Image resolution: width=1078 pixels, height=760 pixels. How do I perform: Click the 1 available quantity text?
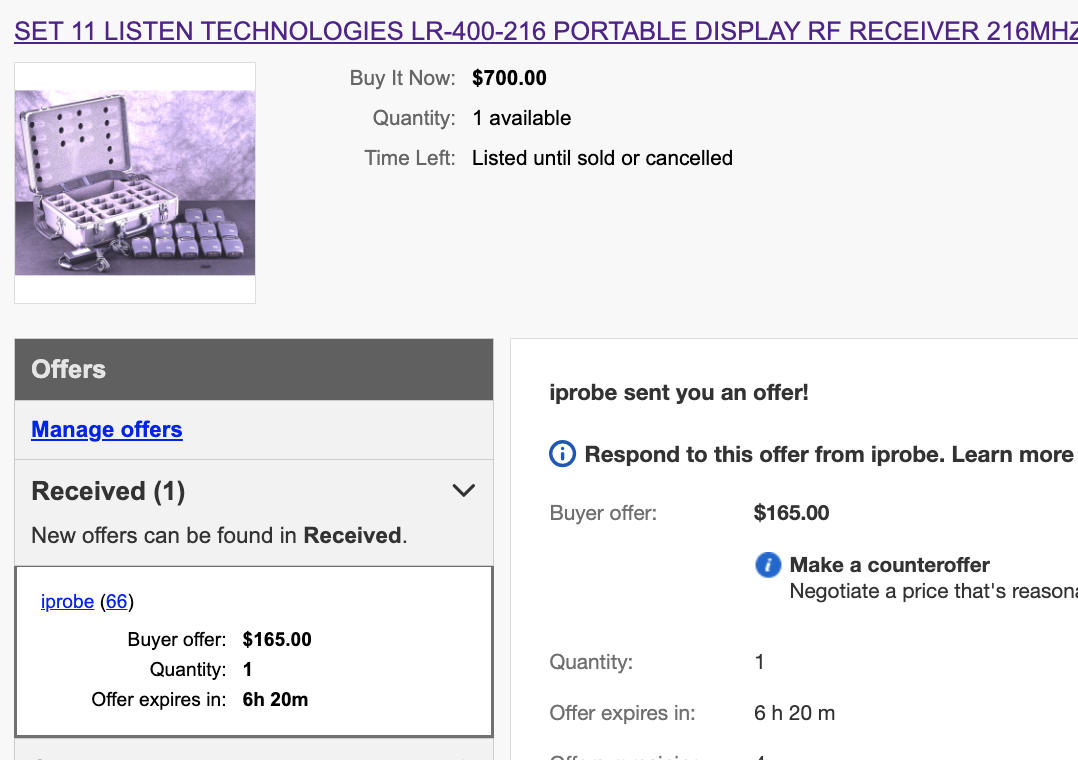521,118
